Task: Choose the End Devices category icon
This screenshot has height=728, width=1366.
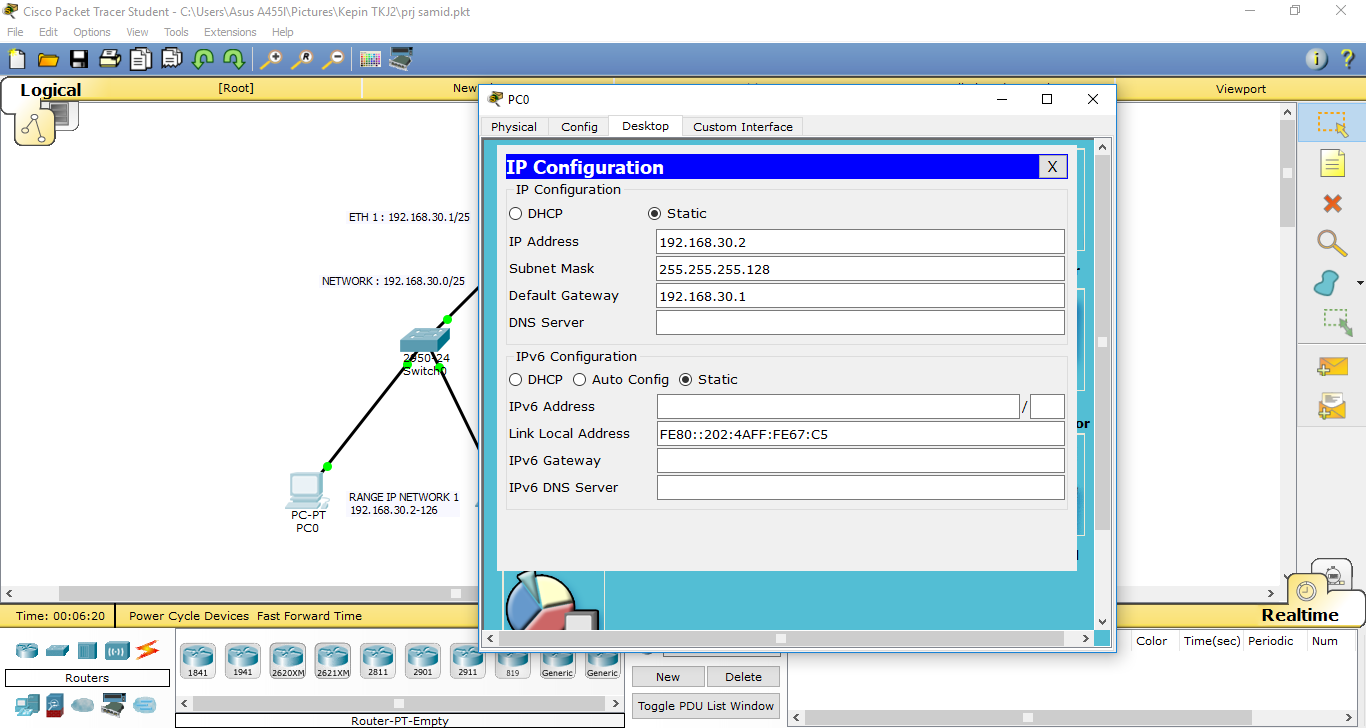Action: coord(27,705)
